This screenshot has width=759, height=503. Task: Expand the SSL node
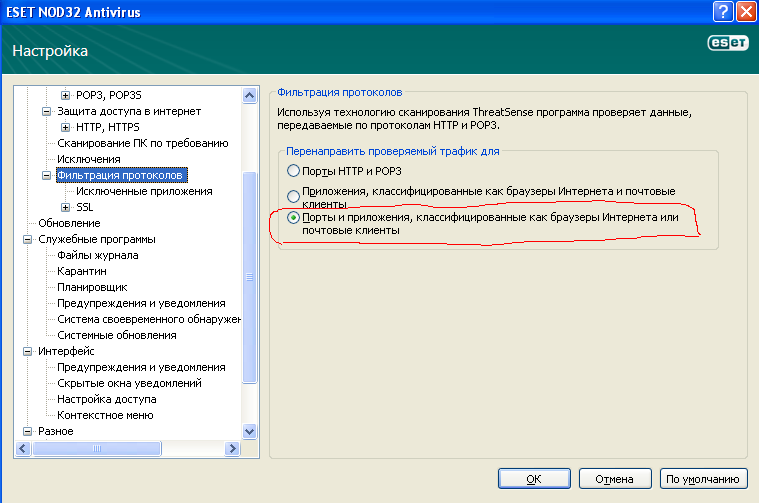click(x=65, y=207)
